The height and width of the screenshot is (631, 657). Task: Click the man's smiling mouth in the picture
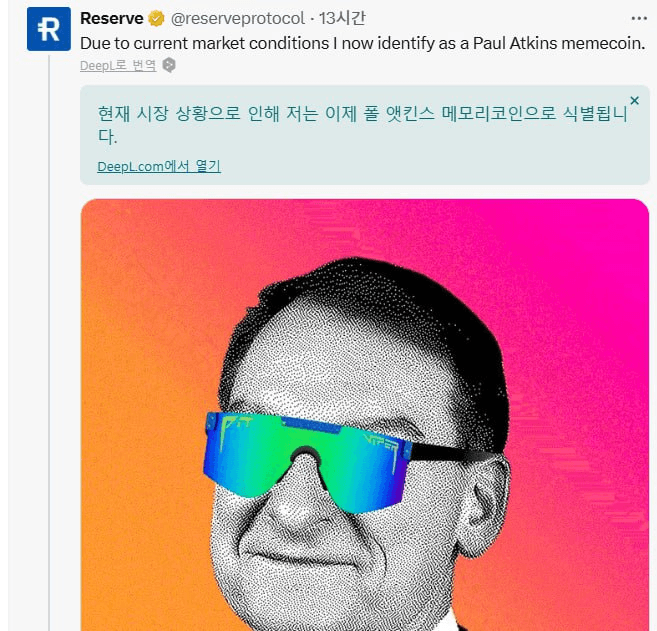[312, 559]
